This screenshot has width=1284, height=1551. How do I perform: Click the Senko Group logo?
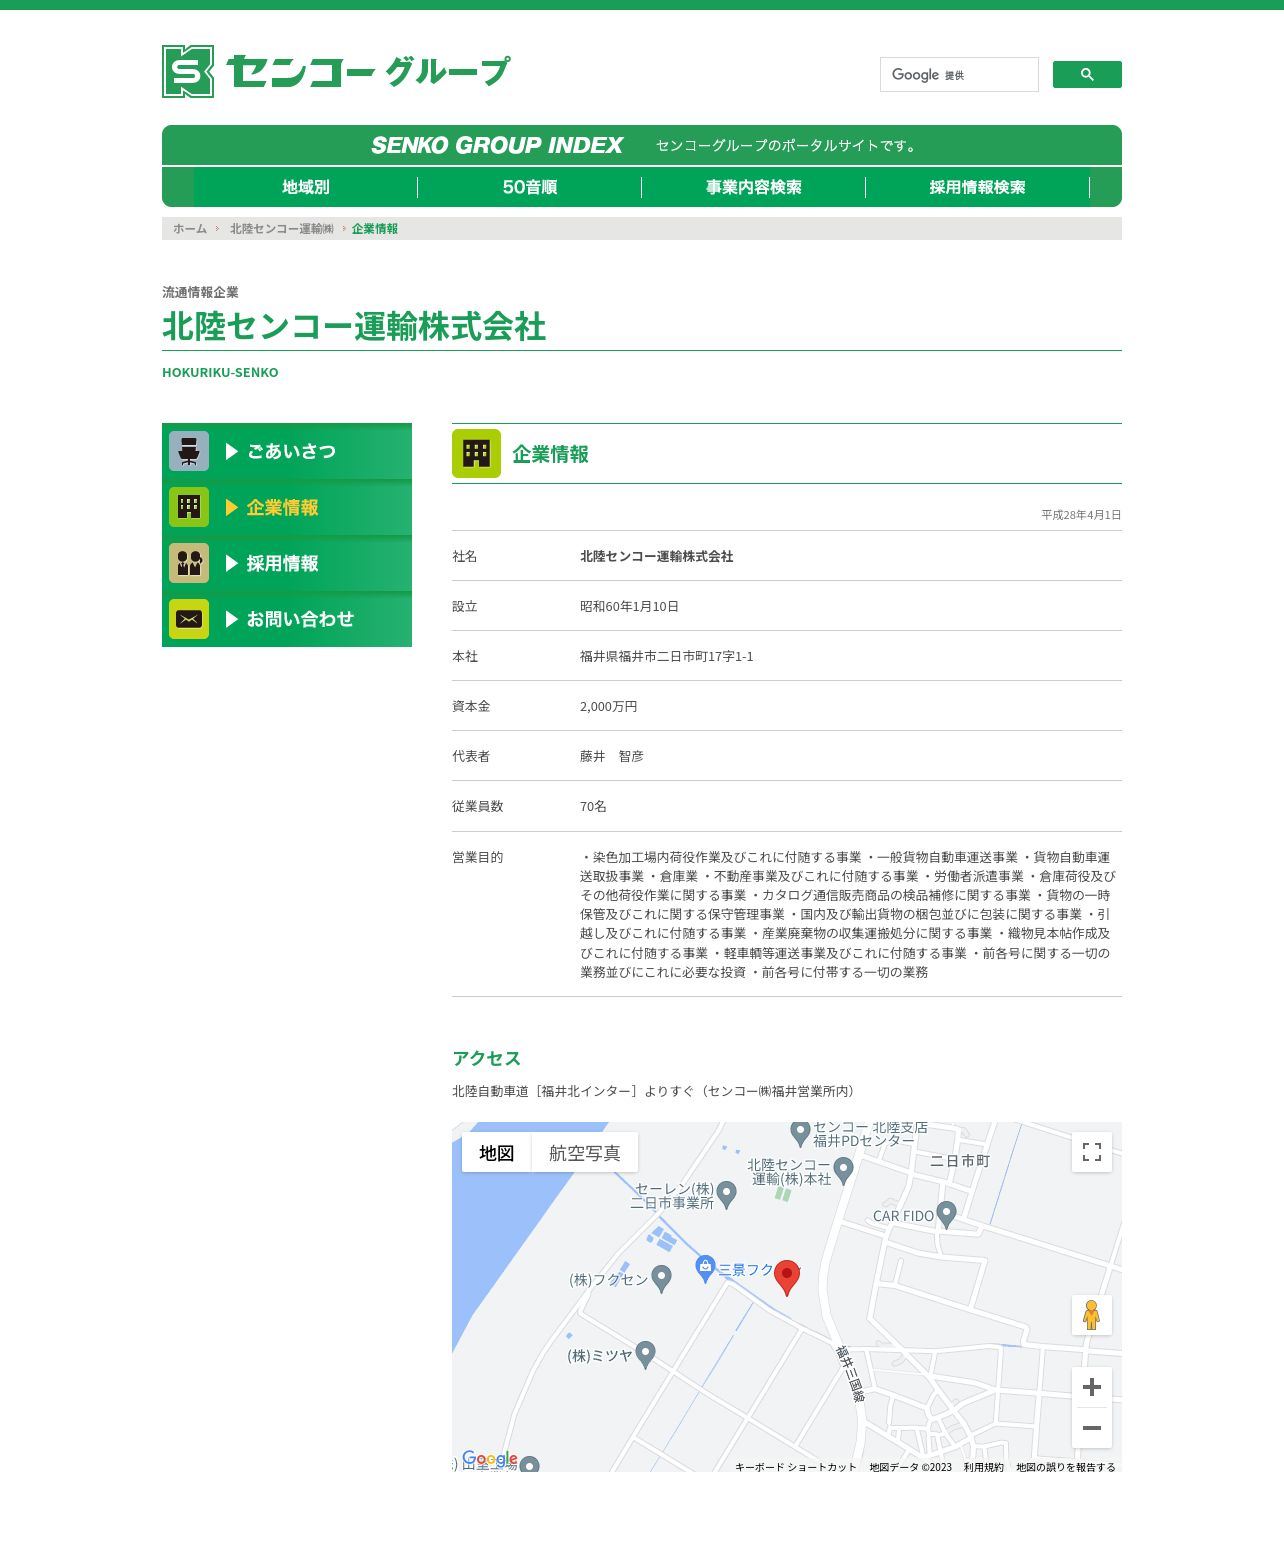click(336, 71)
